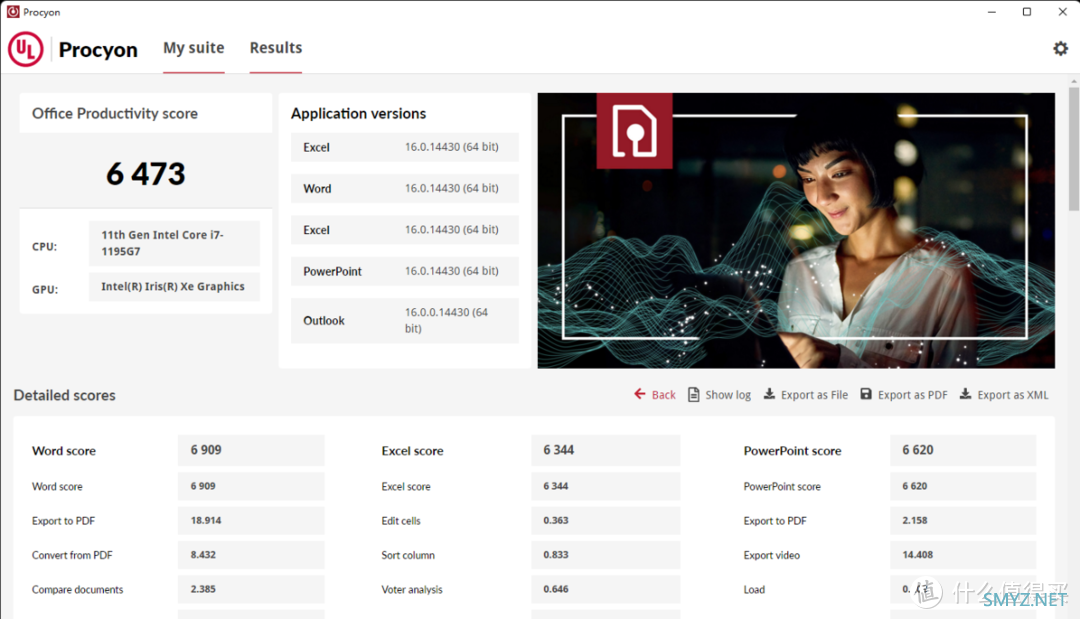Click the bold PowerPoint score value 6 620
The image size is (1080, 619).
[x=963, y=450]
